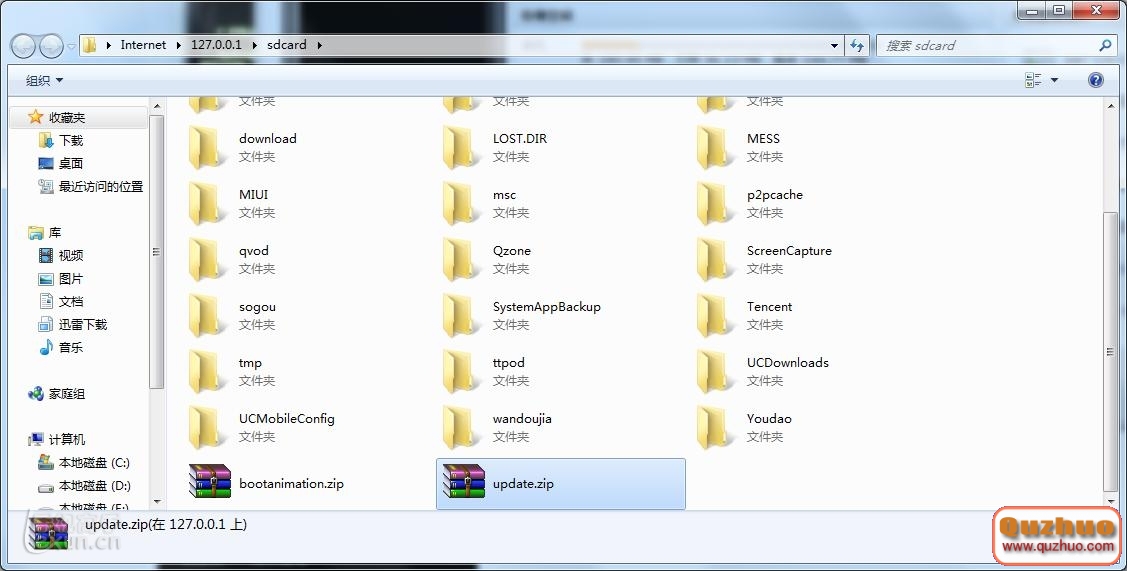Select the p2pcache folder icon

714,204
